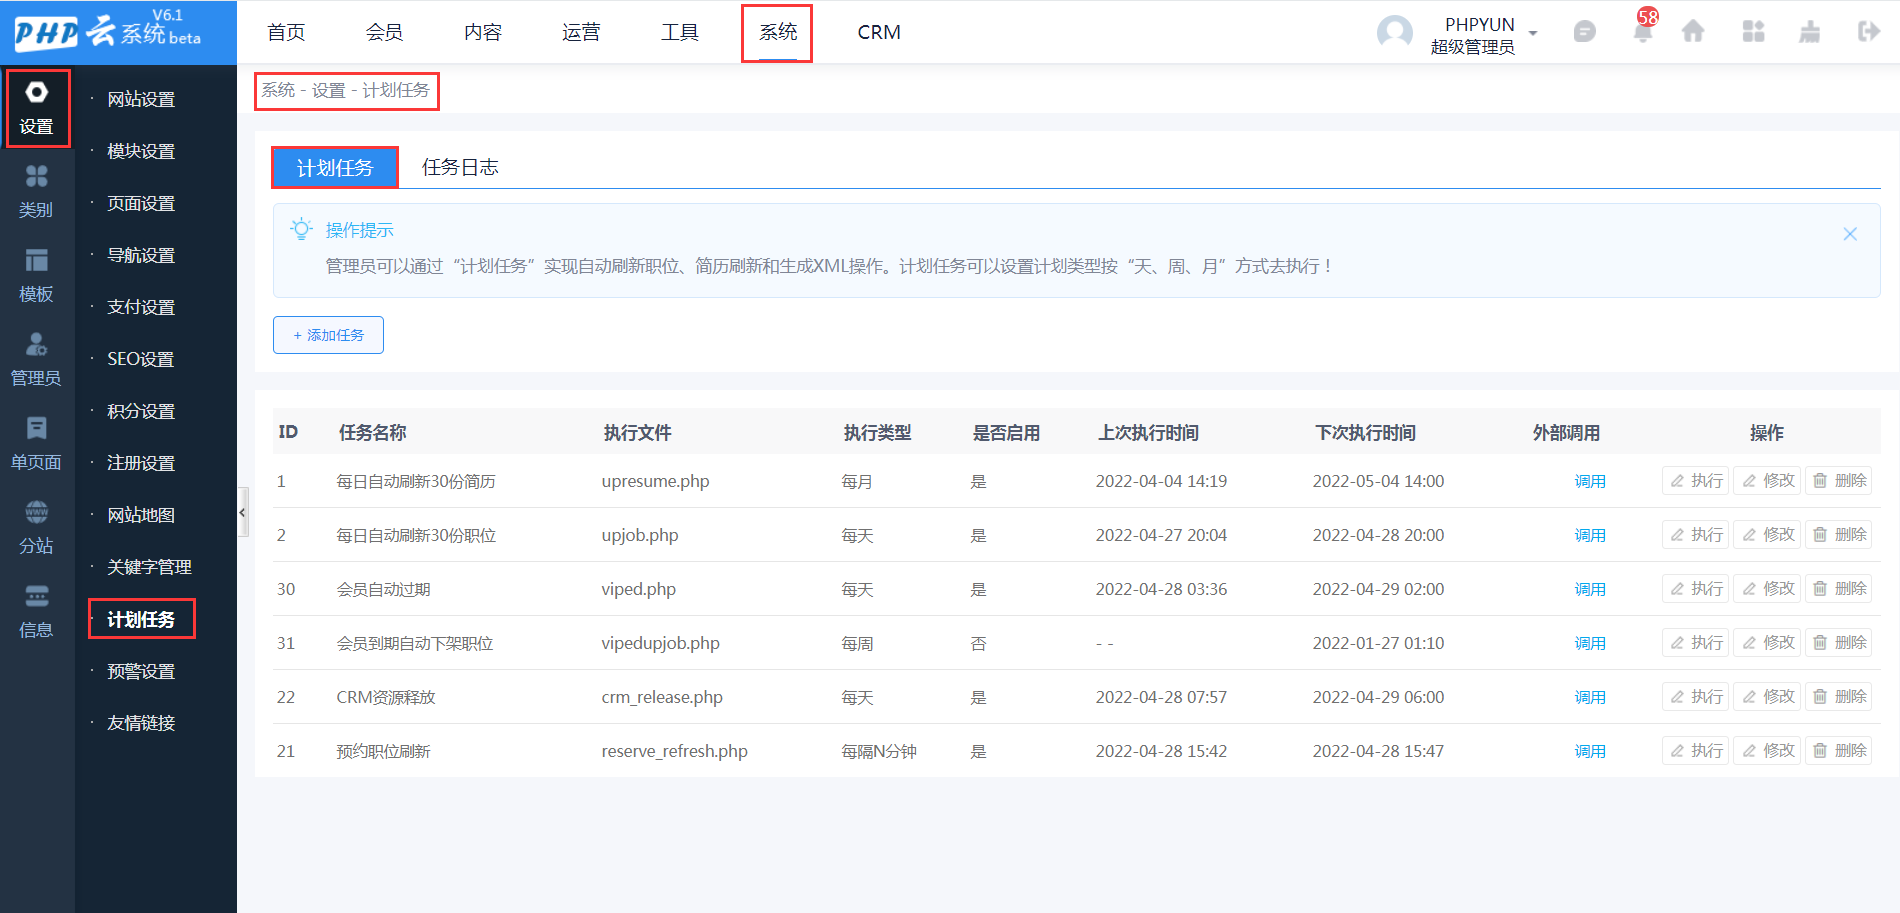
Task: Open the 设置 sidebar icon
Action: (x=37, y=108)
